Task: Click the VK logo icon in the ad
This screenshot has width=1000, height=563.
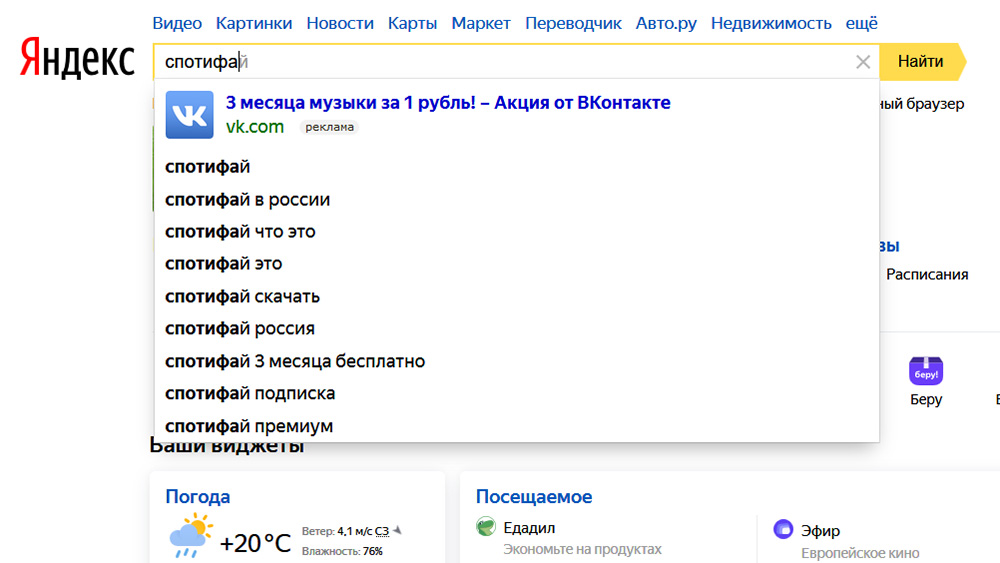Action: tap(189, 115)
